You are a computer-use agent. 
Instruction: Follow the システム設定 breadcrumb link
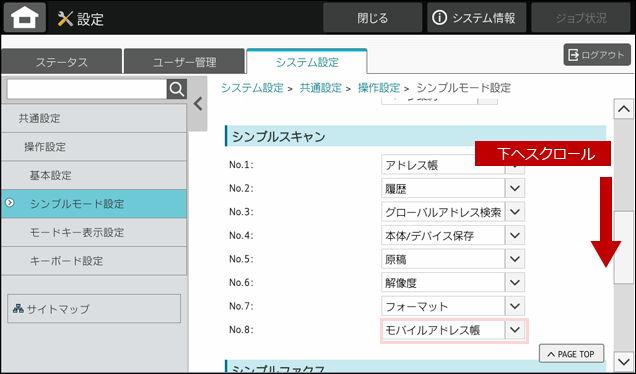coord(252,88)
